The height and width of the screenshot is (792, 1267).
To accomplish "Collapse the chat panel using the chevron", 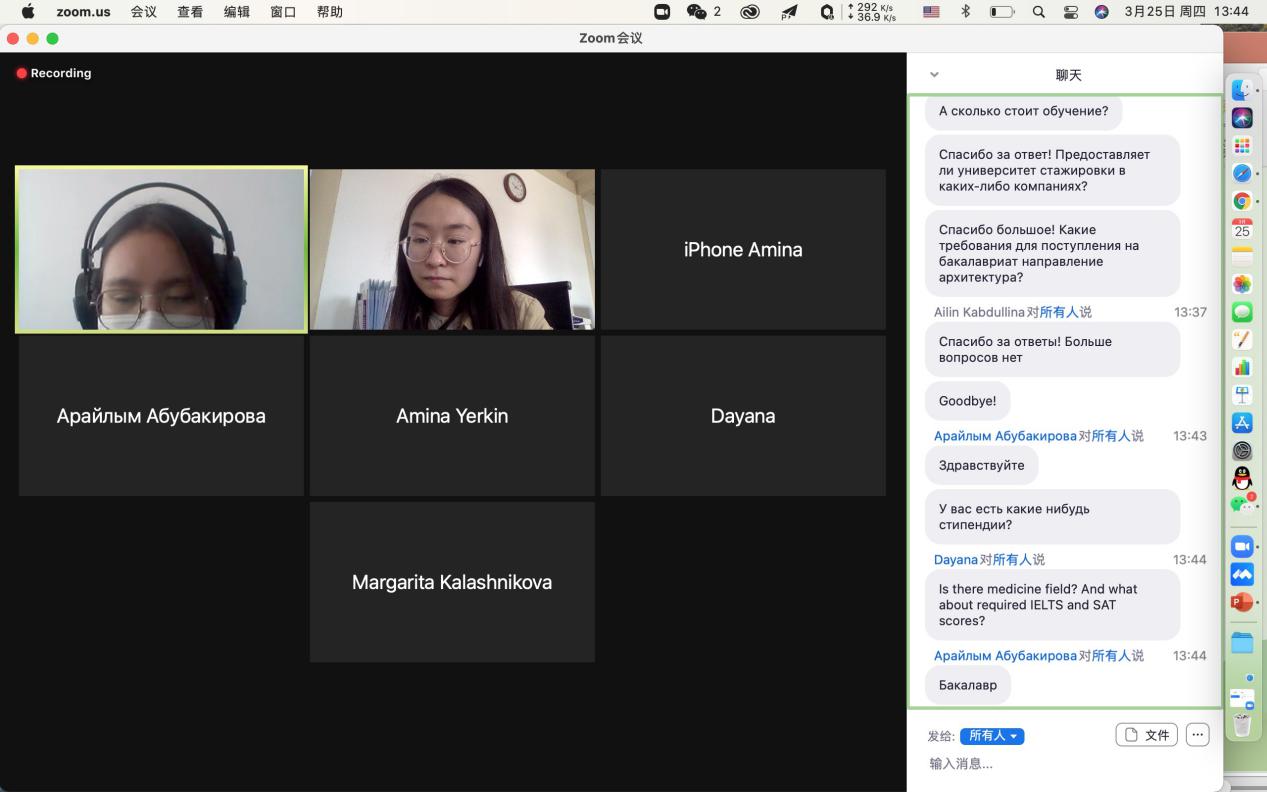I will (x=934, y=75).
